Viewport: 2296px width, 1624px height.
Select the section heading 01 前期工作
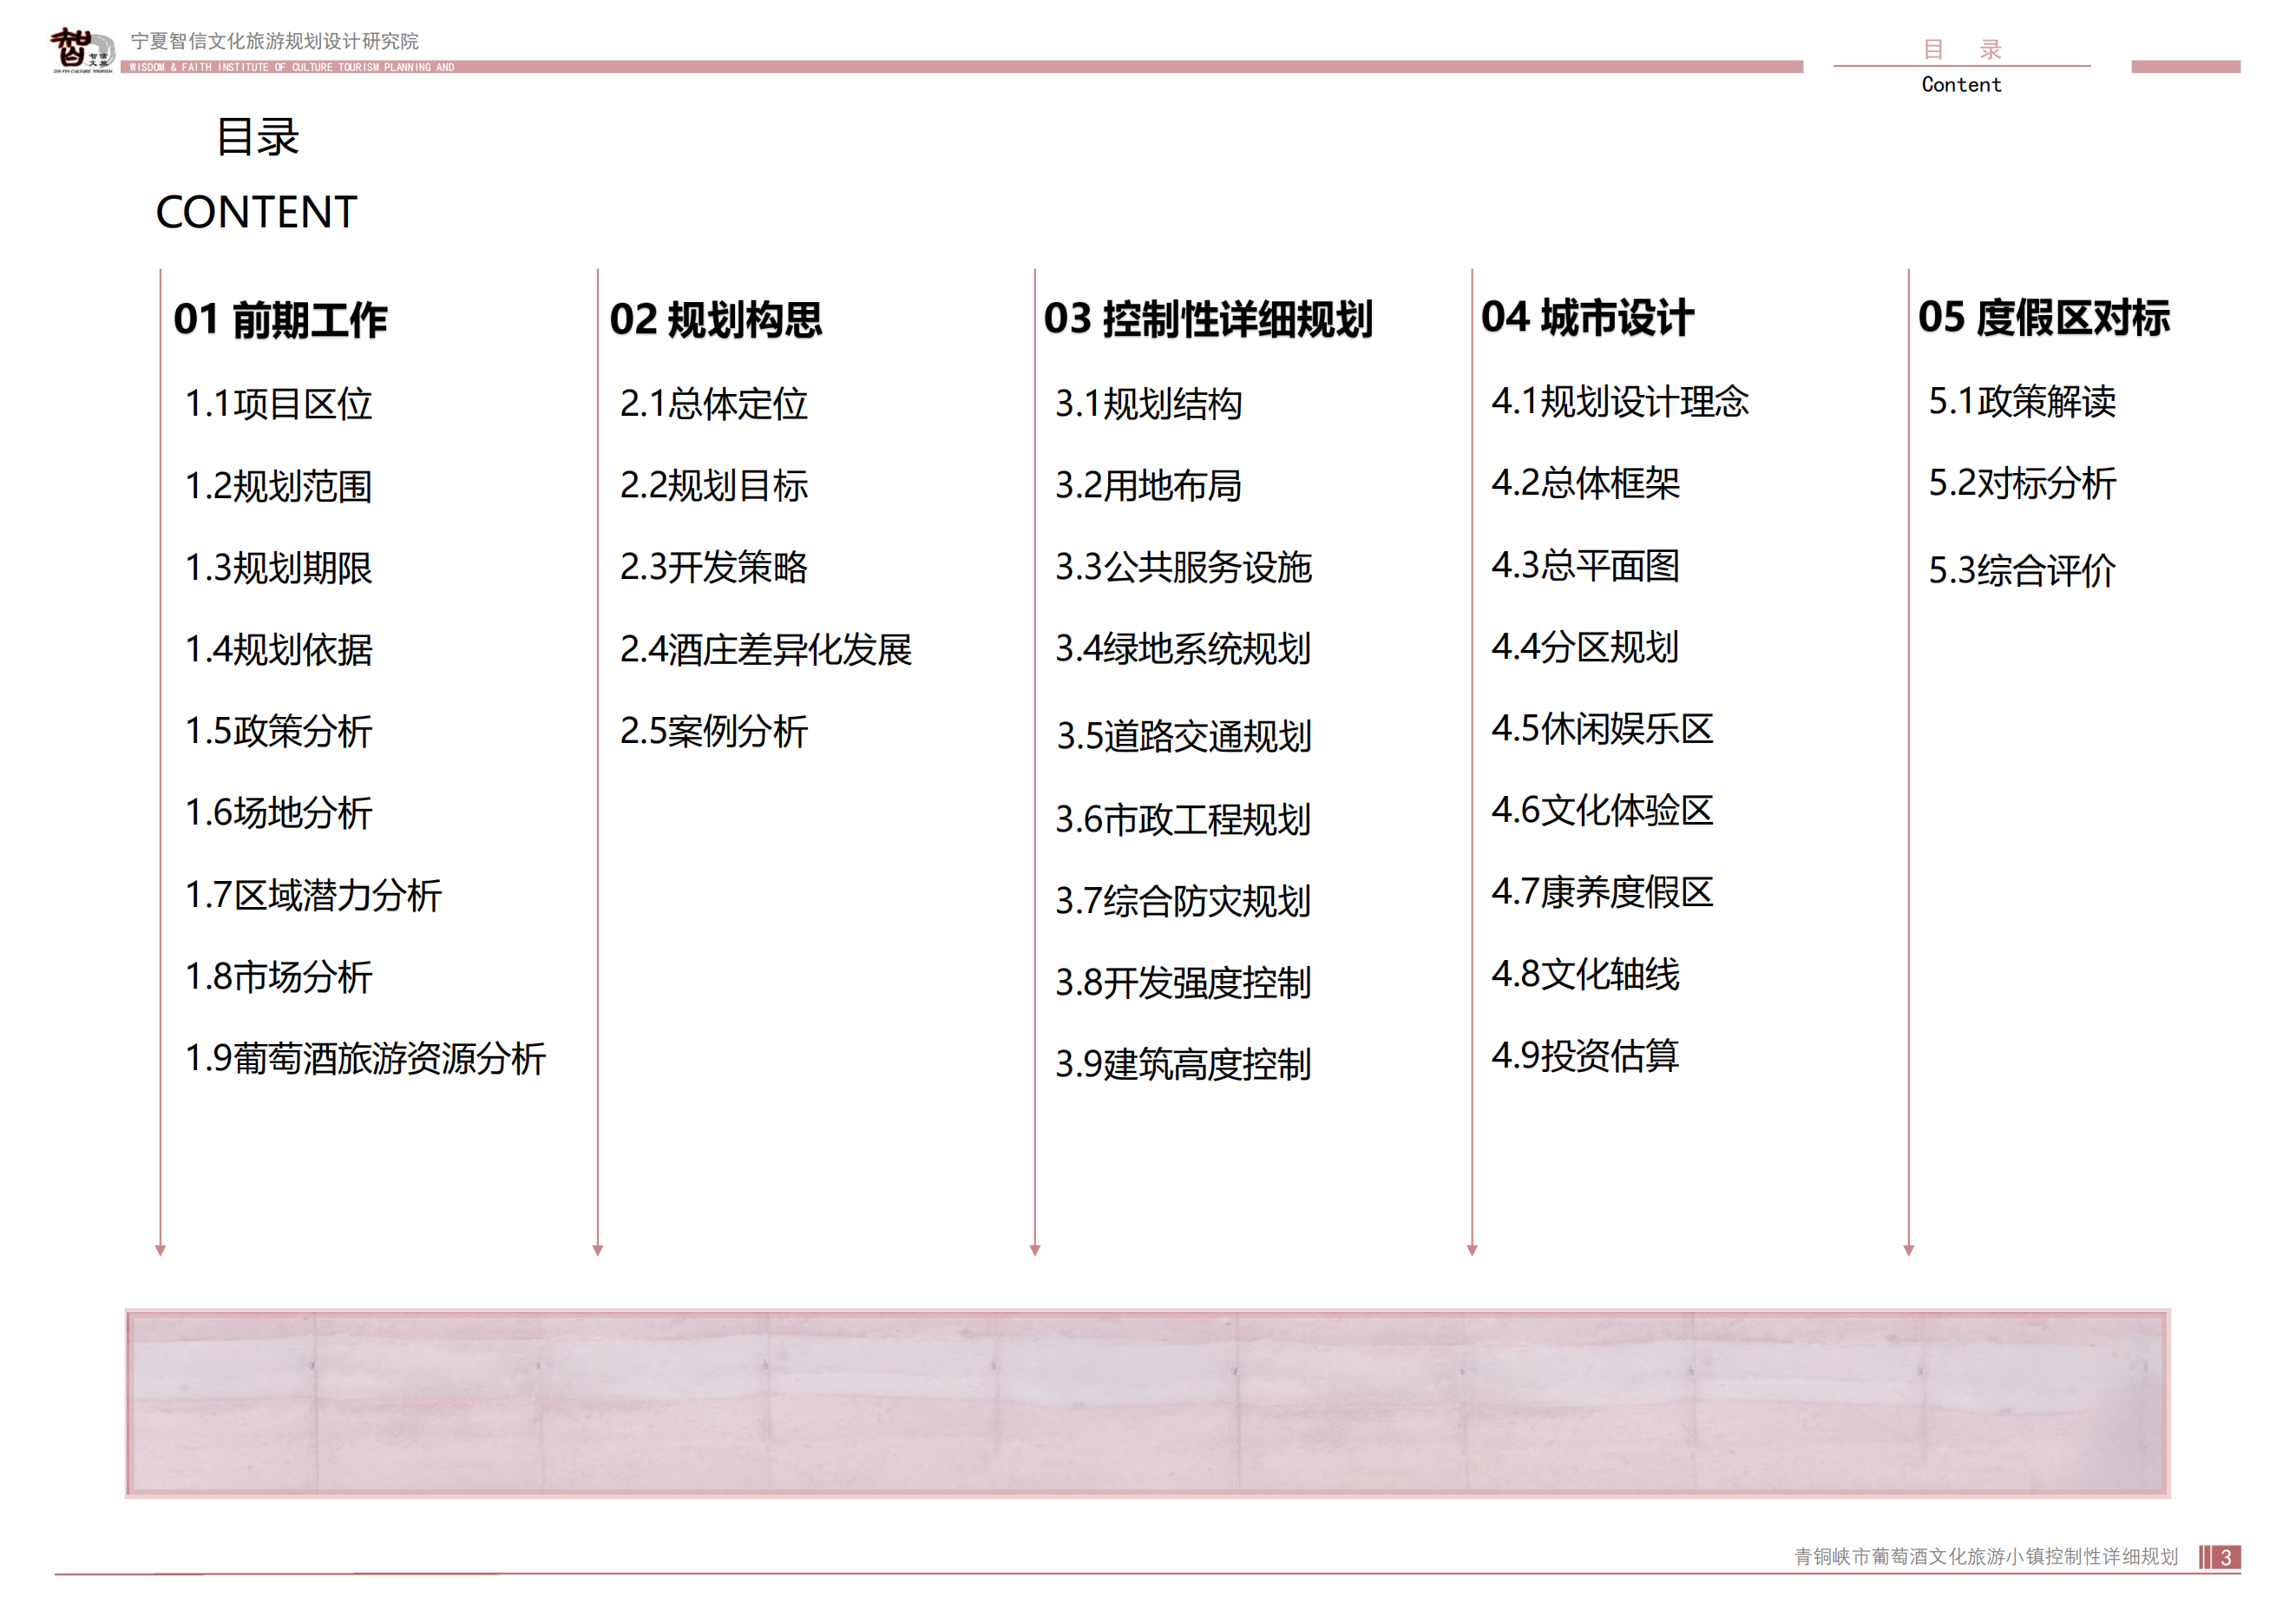click(x=283, y=322)
